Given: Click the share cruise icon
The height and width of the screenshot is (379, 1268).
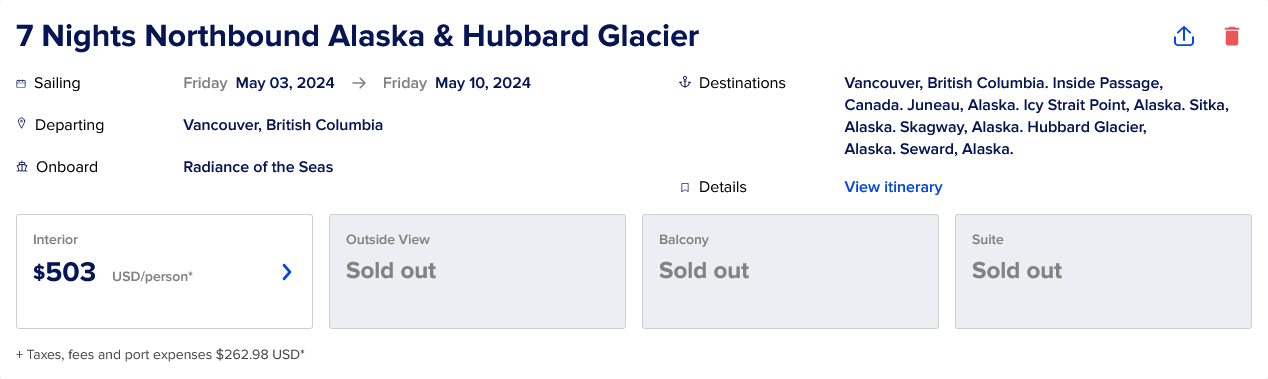Looking at the screenshot, I should tap(1184, 36).
